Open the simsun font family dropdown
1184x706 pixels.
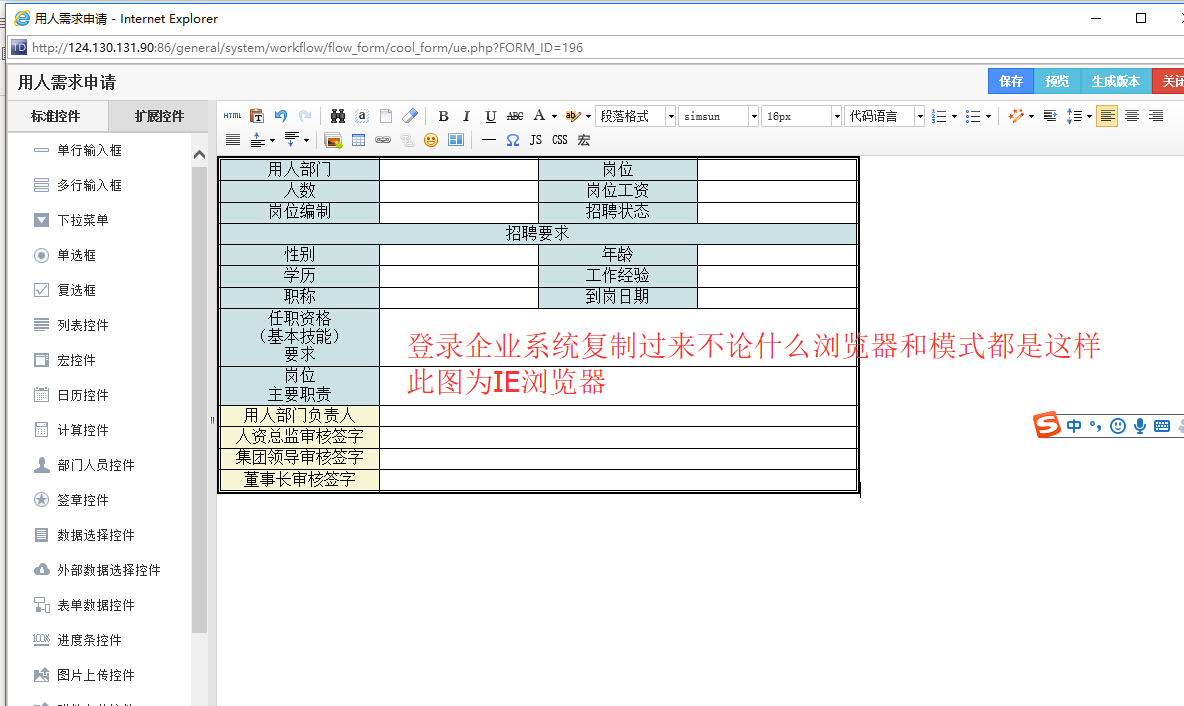coord(719,116)
